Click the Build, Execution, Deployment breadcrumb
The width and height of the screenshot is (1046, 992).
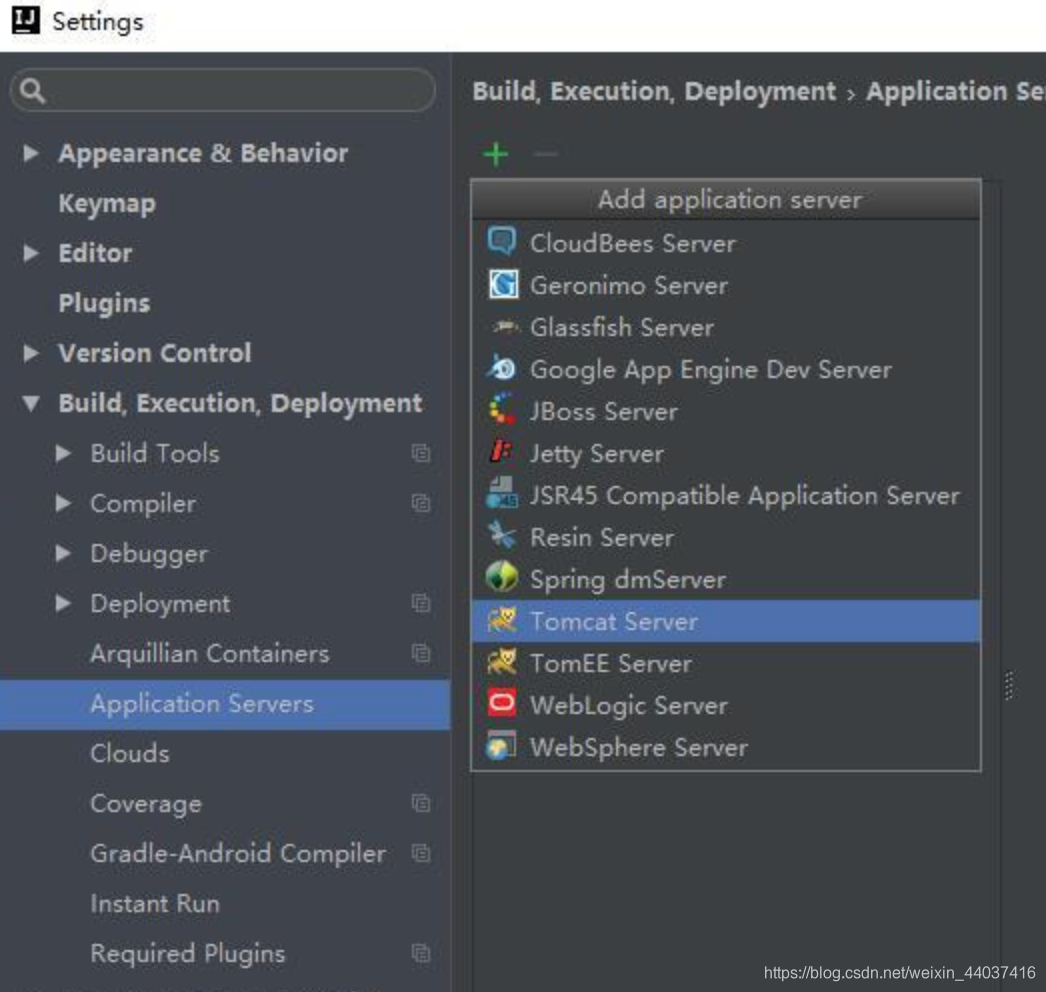click(x=654, y=91)
